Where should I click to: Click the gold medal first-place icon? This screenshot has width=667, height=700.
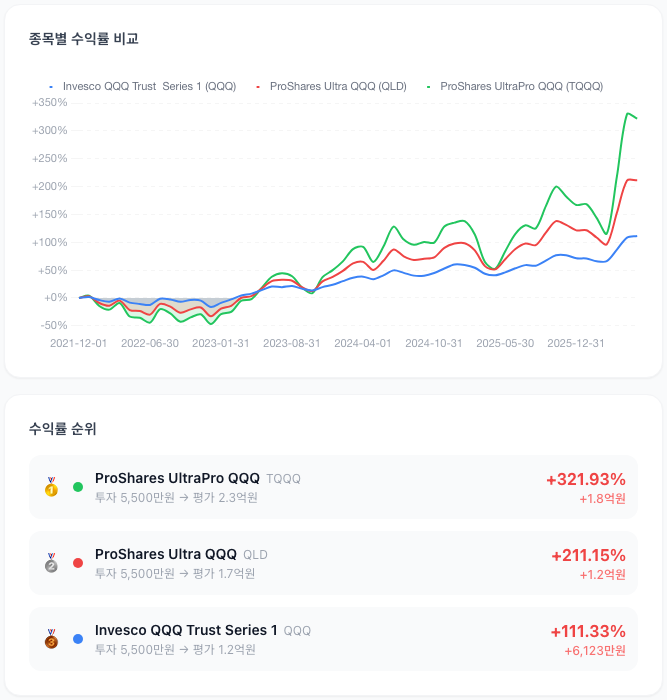coord(51,487)
